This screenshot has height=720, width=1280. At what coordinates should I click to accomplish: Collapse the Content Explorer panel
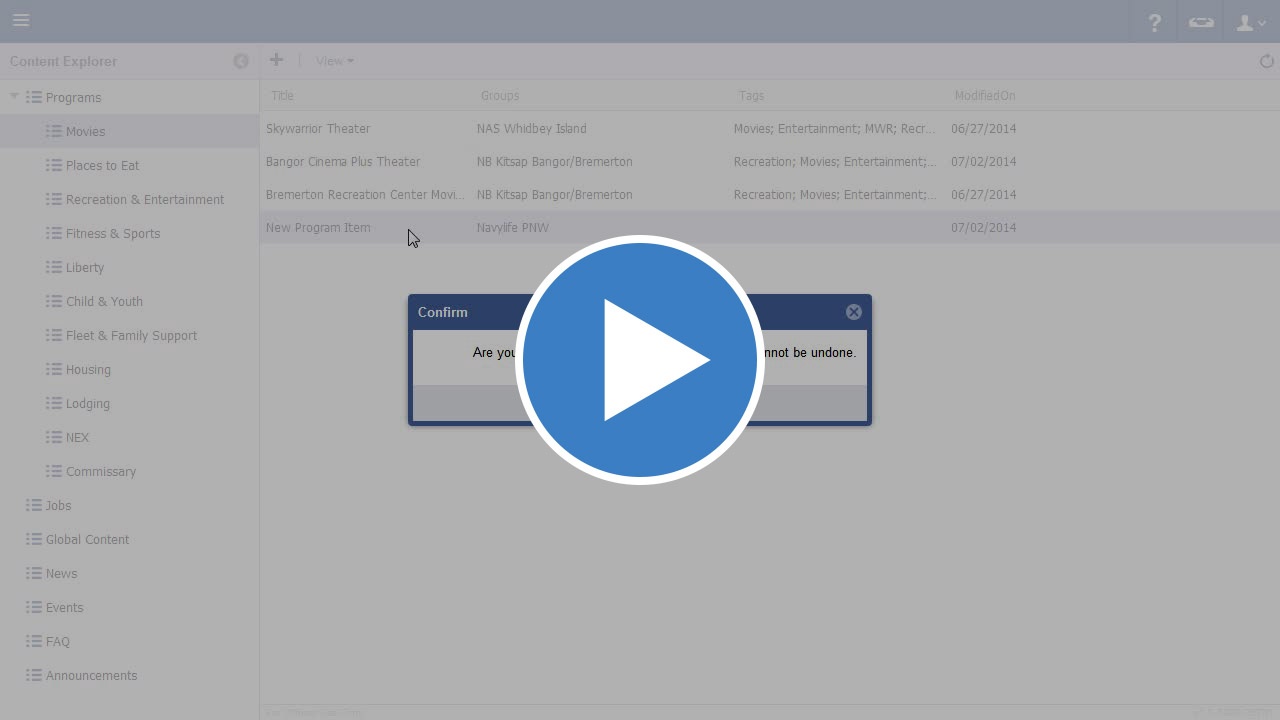(241, 61)
